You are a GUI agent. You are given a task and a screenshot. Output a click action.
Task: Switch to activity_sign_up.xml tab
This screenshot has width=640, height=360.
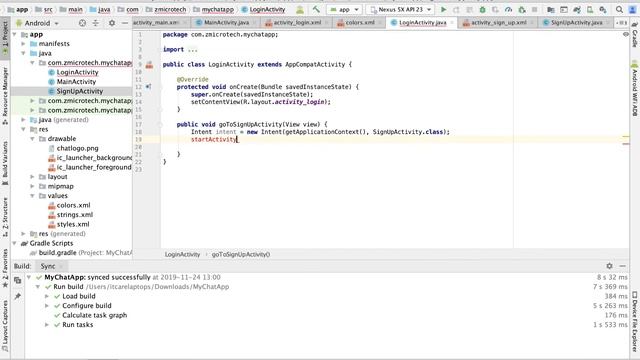click(498, 23)
